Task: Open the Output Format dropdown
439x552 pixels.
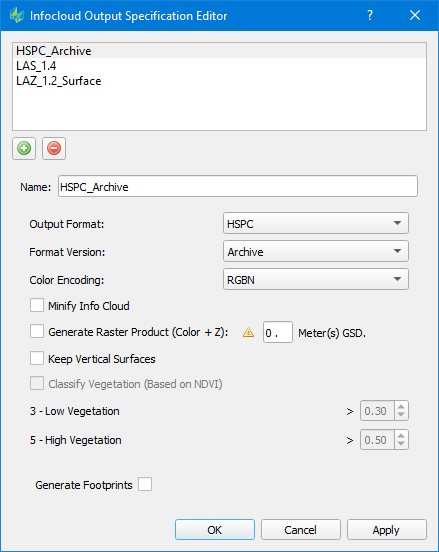Action: tap(316, 223)
